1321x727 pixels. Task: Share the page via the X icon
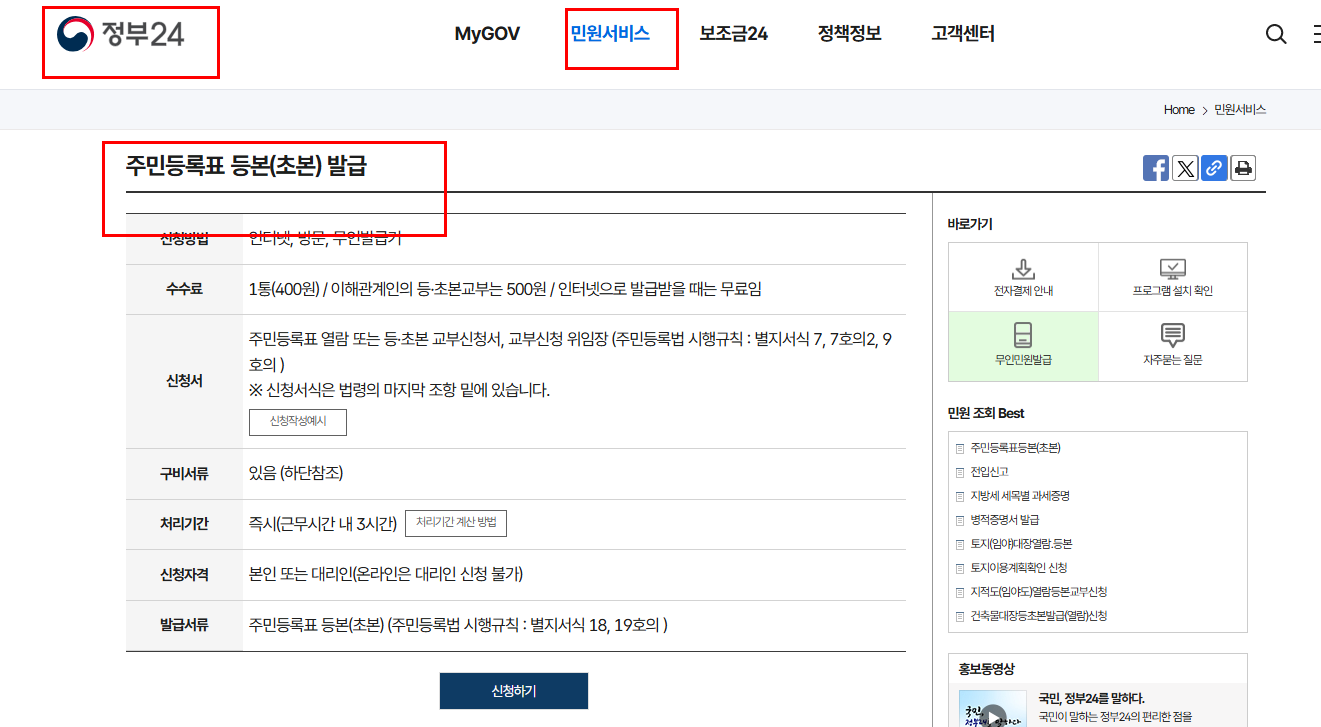(x=1185, y=168)
